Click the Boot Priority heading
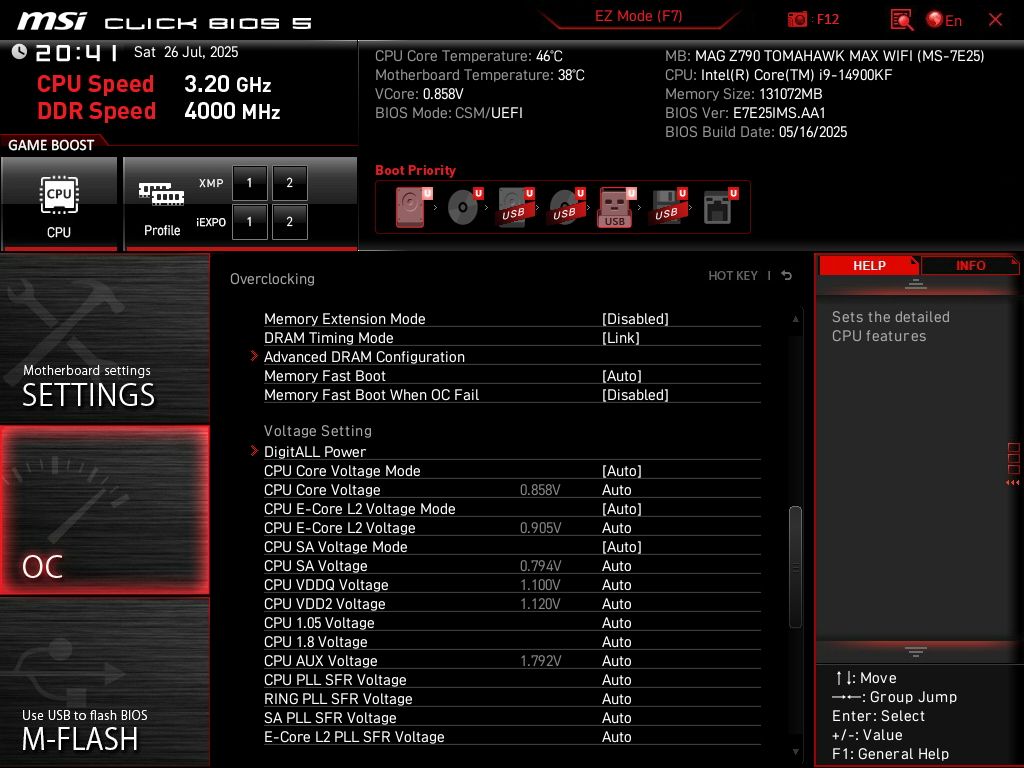This screenshot has width=1024, height=768. (x=415, y=170)
